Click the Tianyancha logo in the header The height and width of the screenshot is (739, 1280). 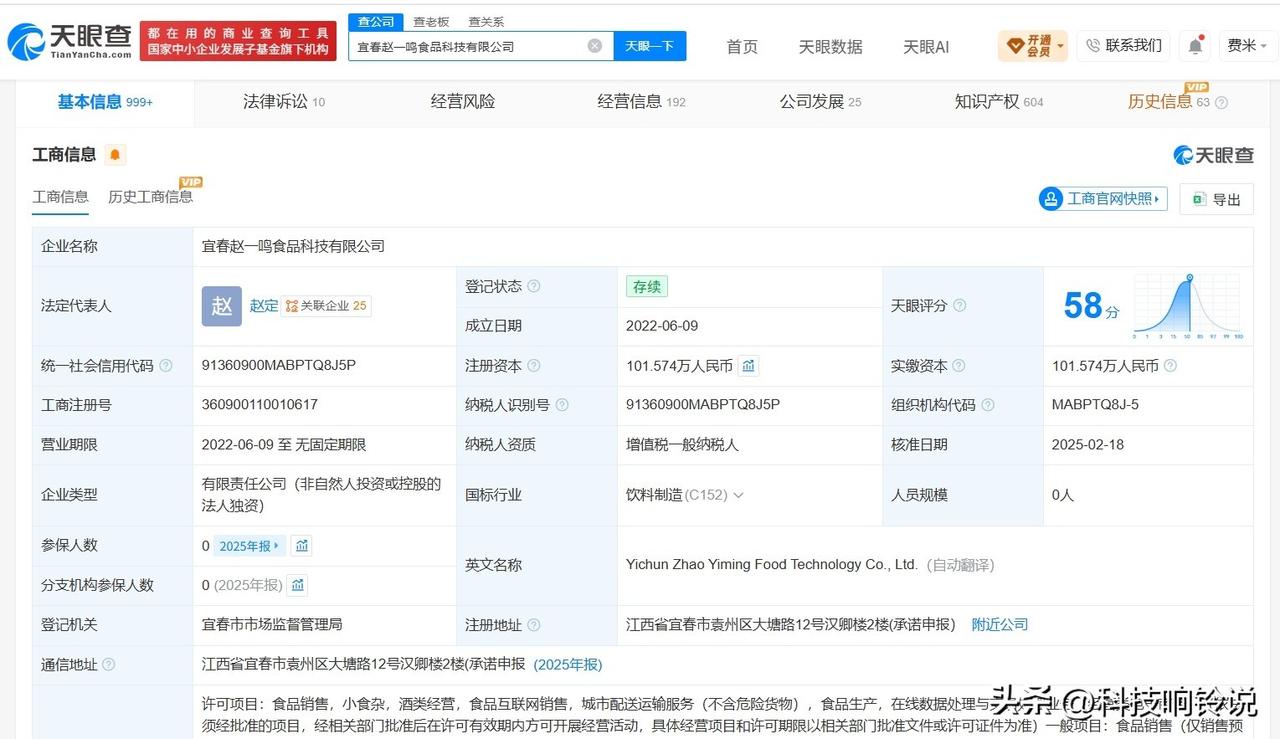(69, 41)
